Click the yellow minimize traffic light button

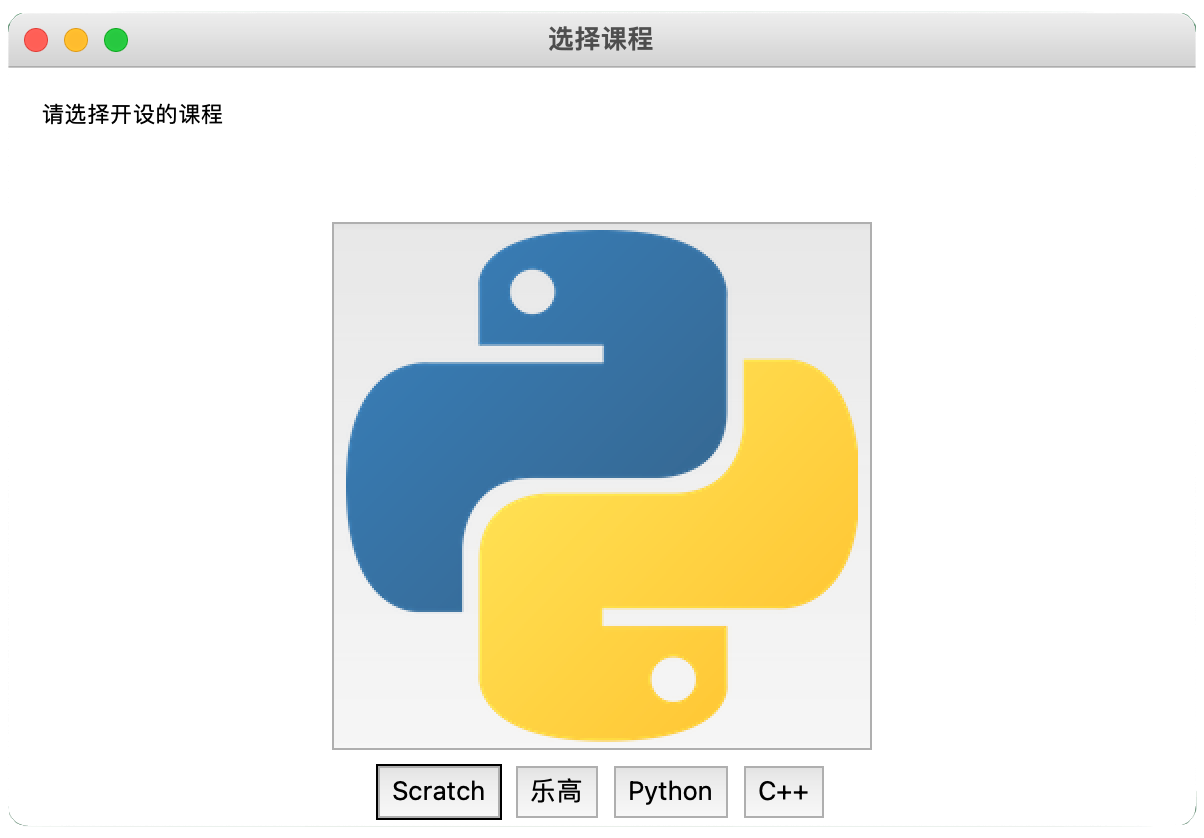[75, 40]
